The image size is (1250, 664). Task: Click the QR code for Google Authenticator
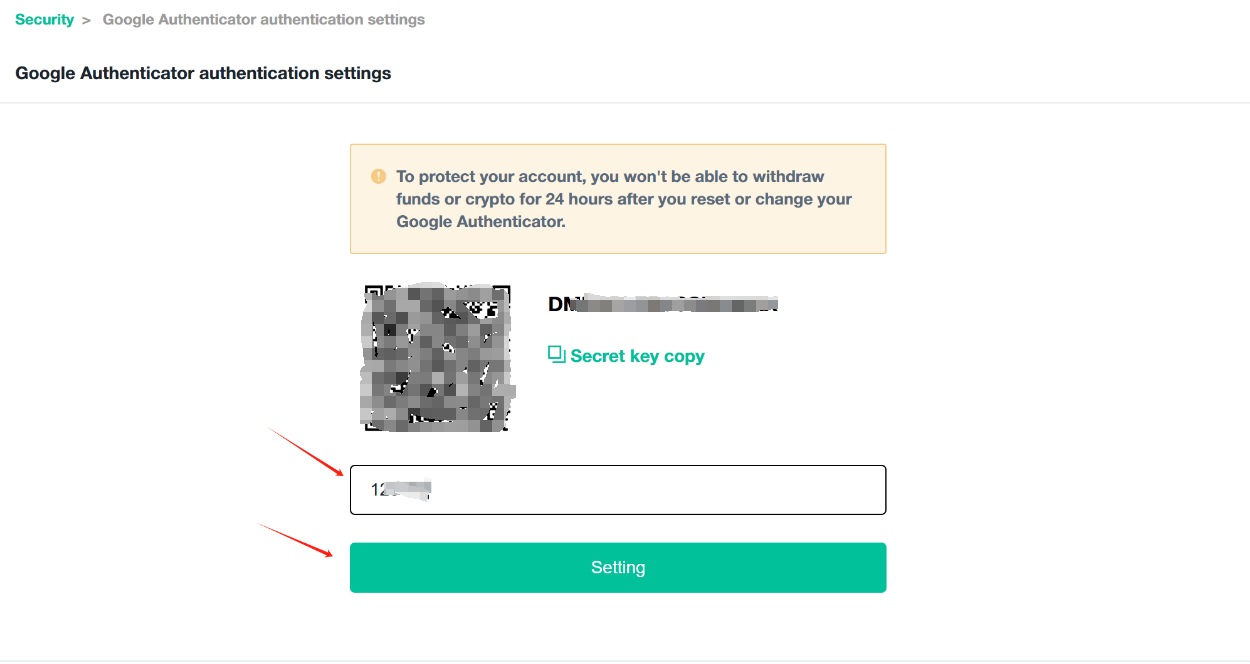pyautogui.click(x=437, y=357)
